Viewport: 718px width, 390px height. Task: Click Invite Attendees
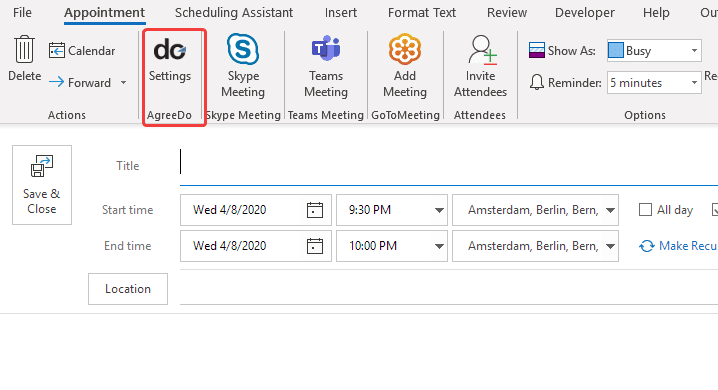pos(480,66)
